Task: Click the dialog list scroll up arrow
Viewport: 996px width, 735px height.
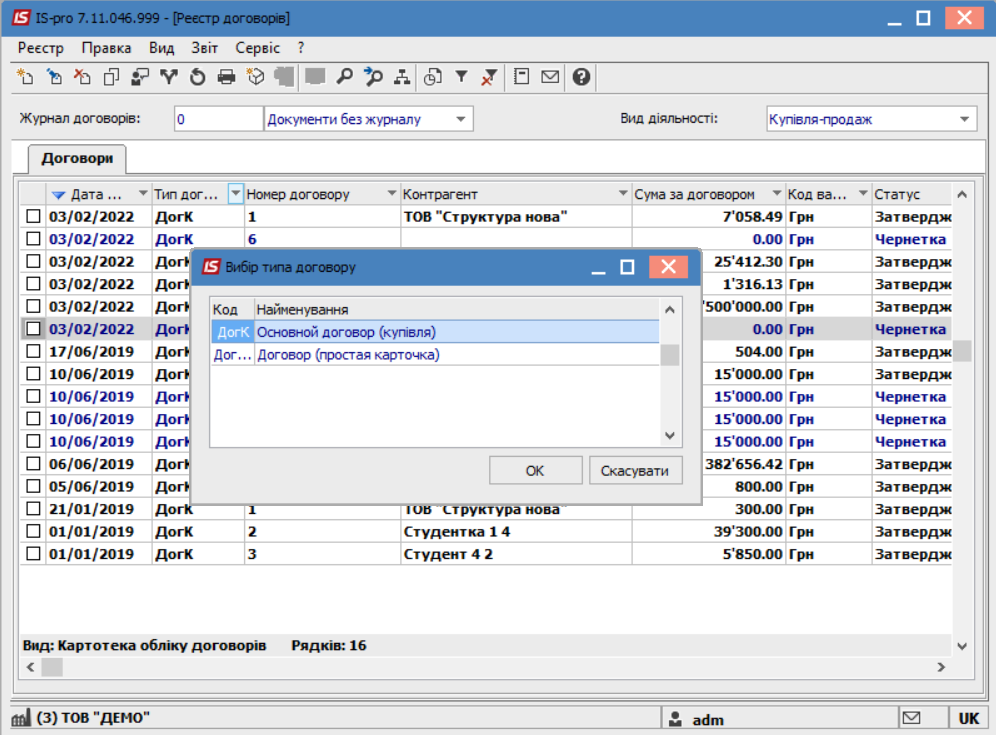Action: pyautogui.click(x=670, y=310)
